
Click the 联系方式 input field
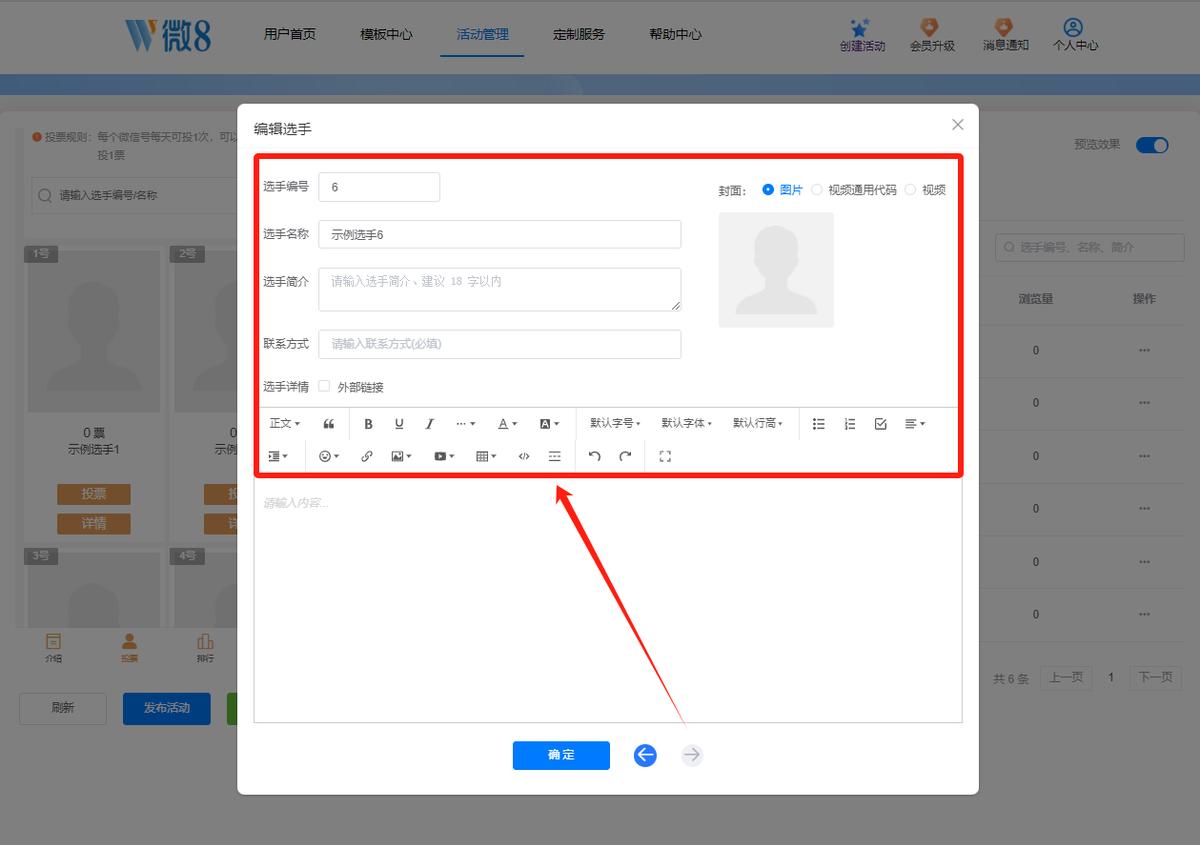[x=500, y=344]
